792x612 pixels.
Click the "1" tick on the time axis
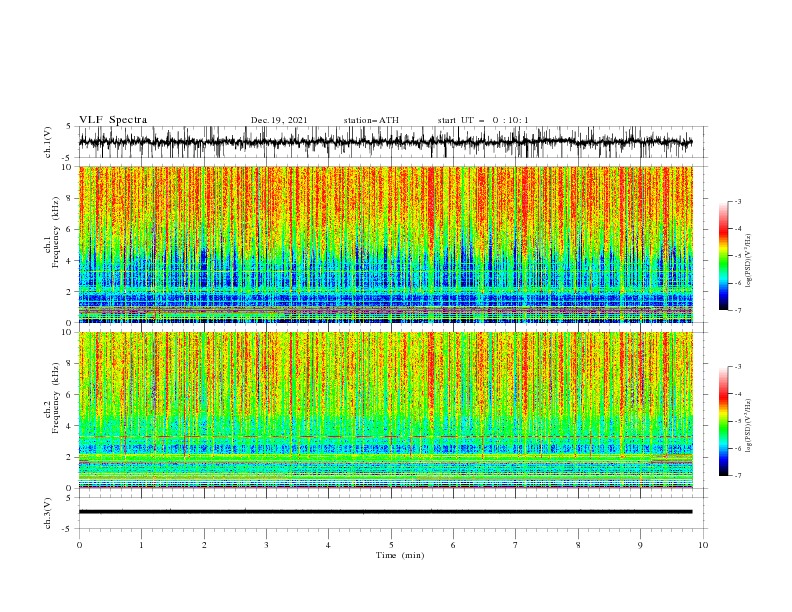point(141,545)
